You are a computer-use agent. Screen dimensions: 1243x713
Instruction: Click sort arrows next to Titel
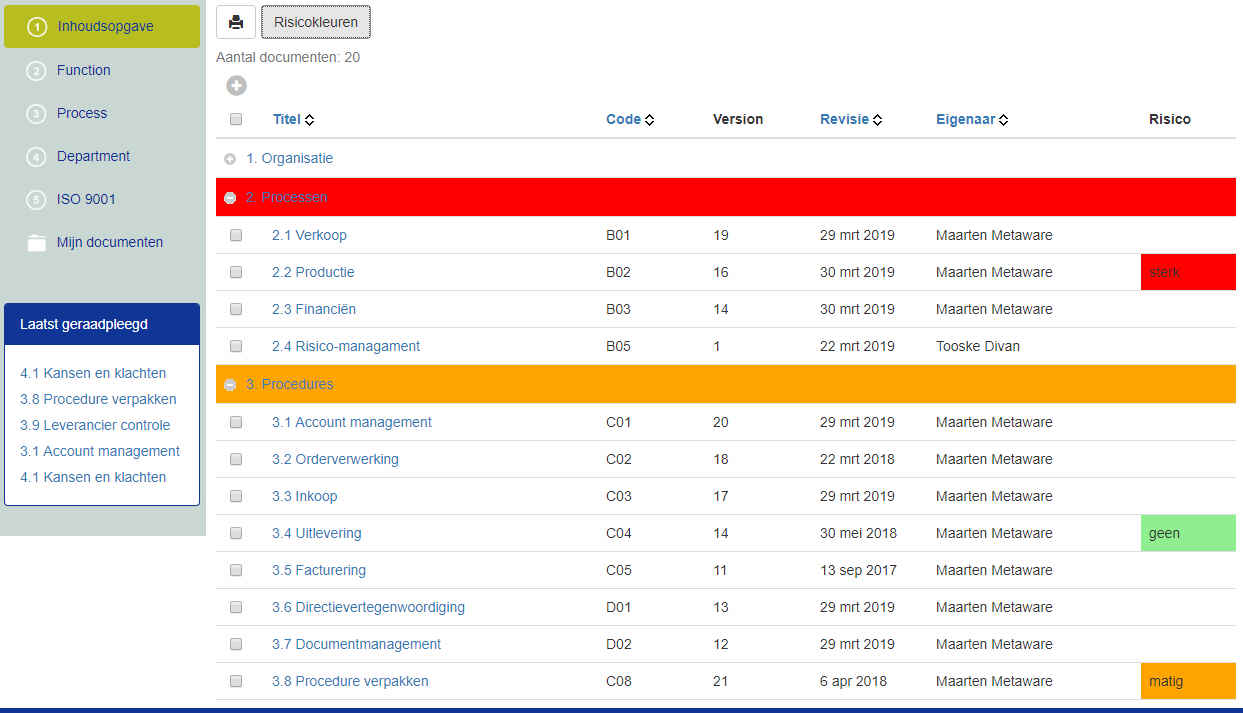[x=309, y=120]
